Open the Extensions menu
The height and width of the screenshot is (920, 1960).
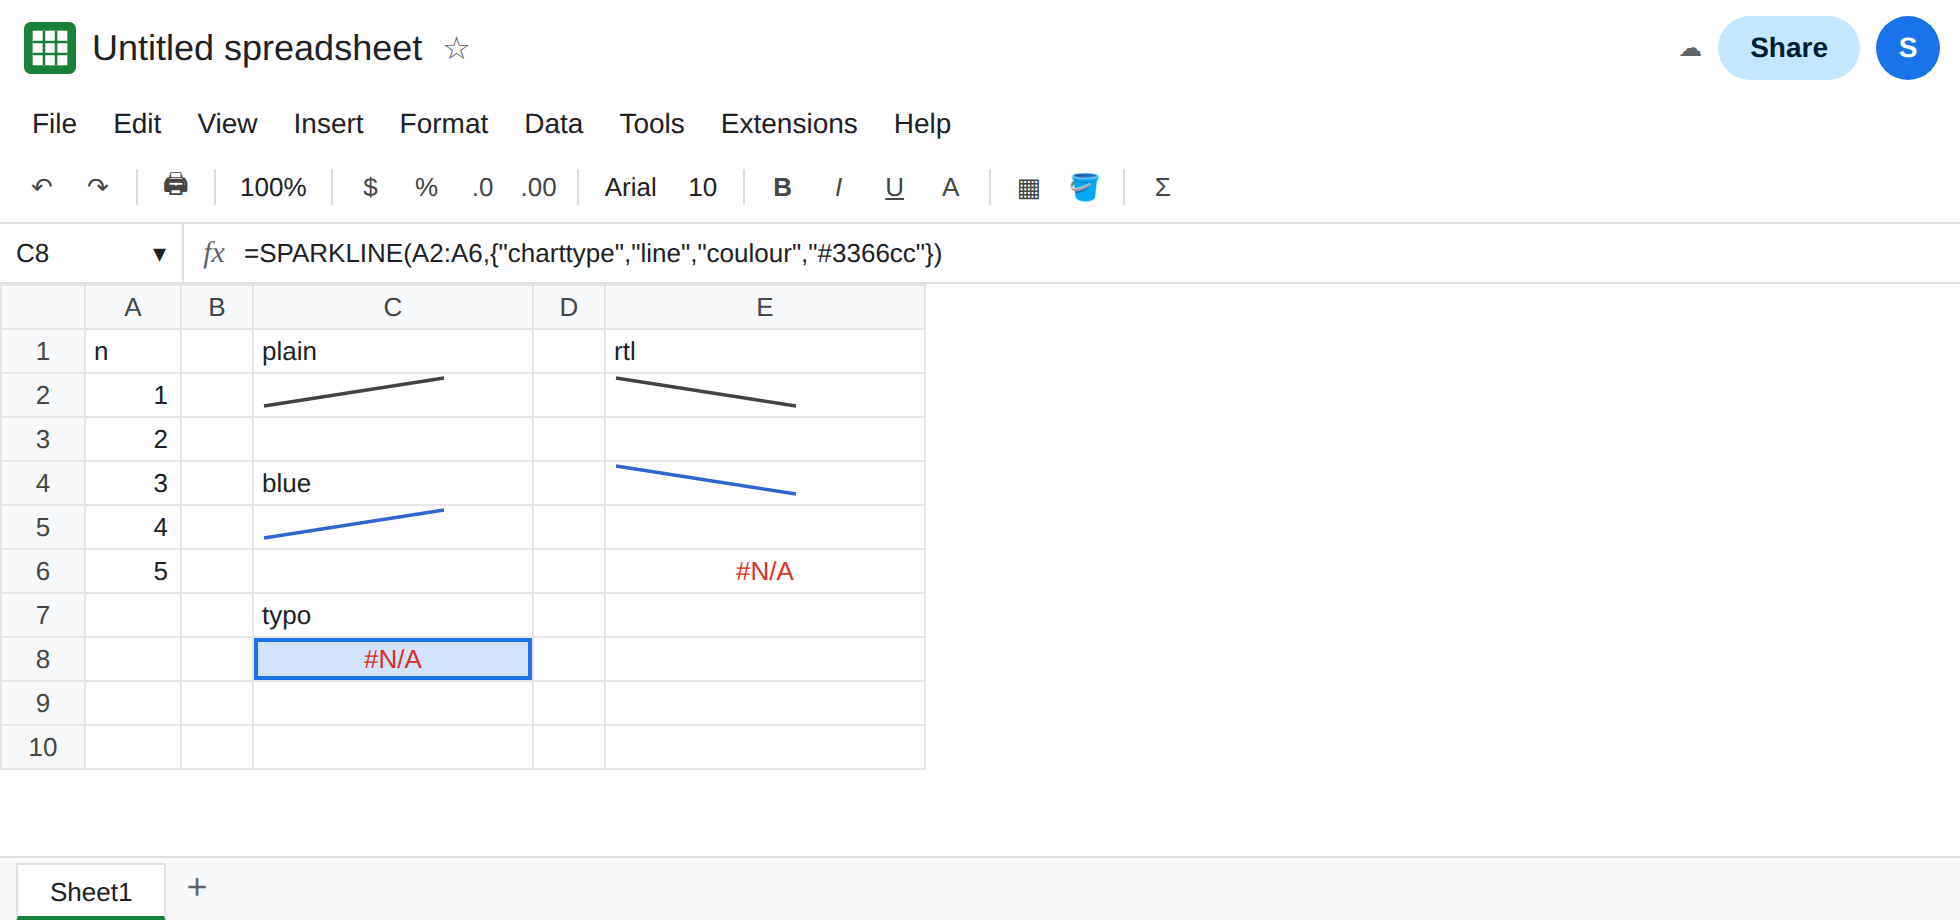pyautogui.click(x=789, y=123)
